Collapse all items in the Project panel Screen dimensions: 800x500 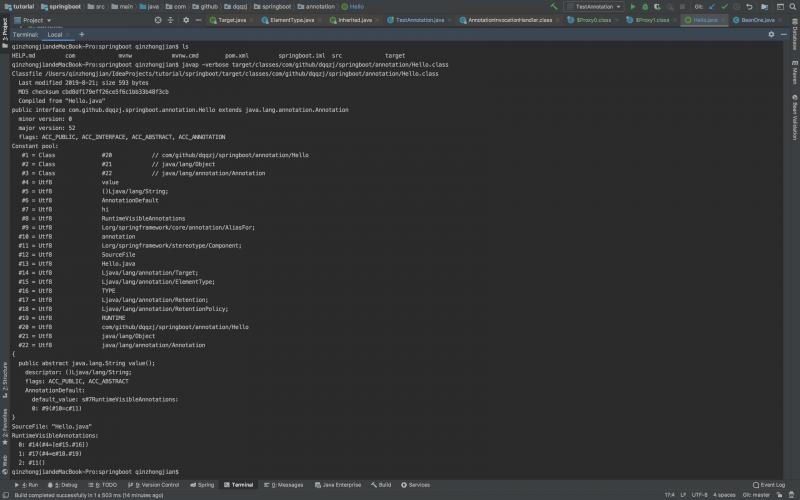171,20
